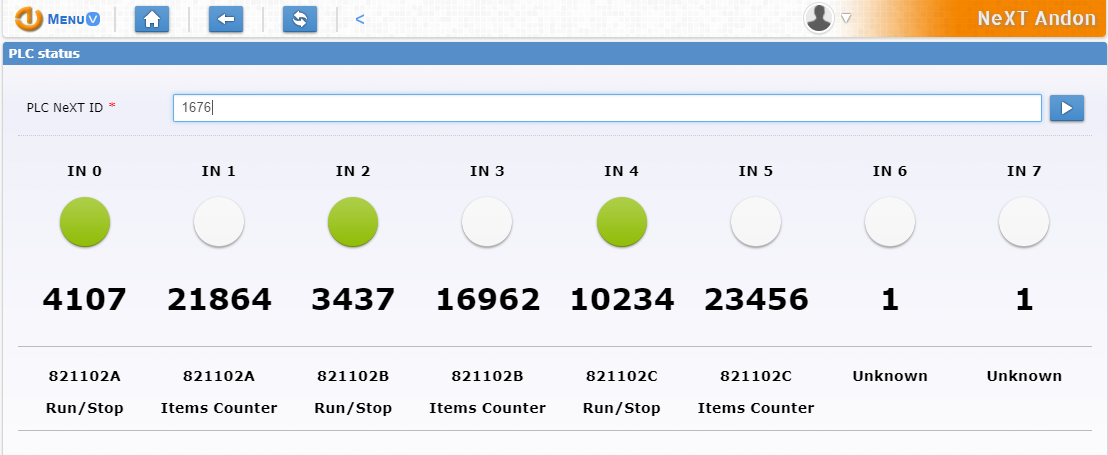Screen dimensions: 1108x455
Task: Click the blue collapse chevron in toolbar
Action: (x=360, y=19)
